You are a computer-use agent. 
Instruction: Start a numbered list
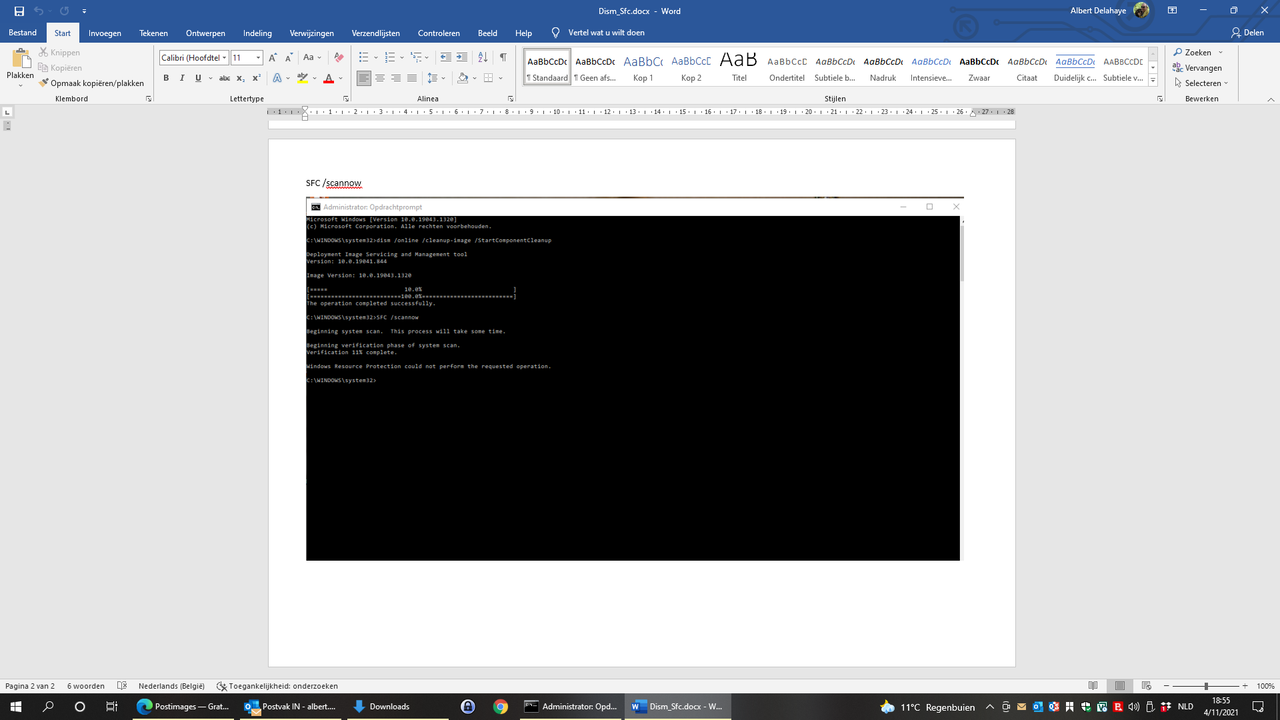(389, 58)
